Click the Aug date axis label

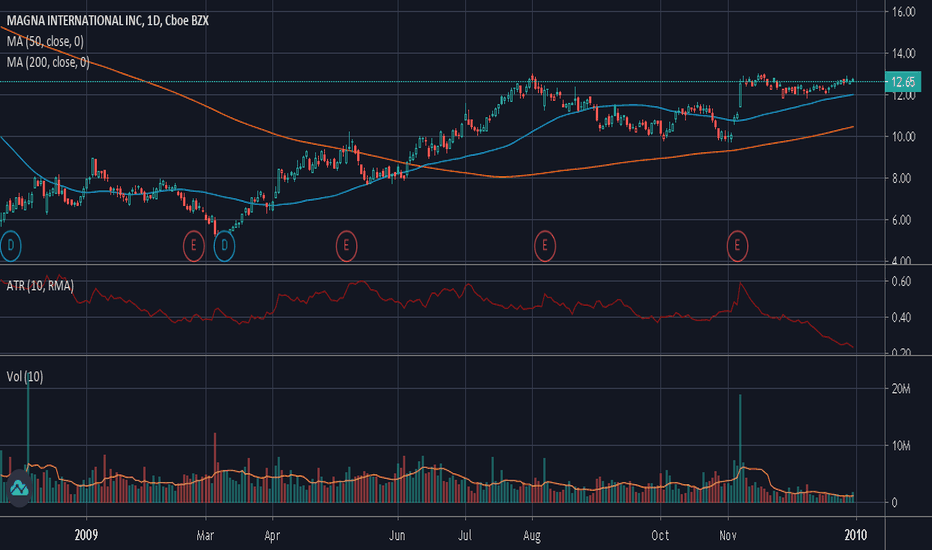tap(532, 536)
